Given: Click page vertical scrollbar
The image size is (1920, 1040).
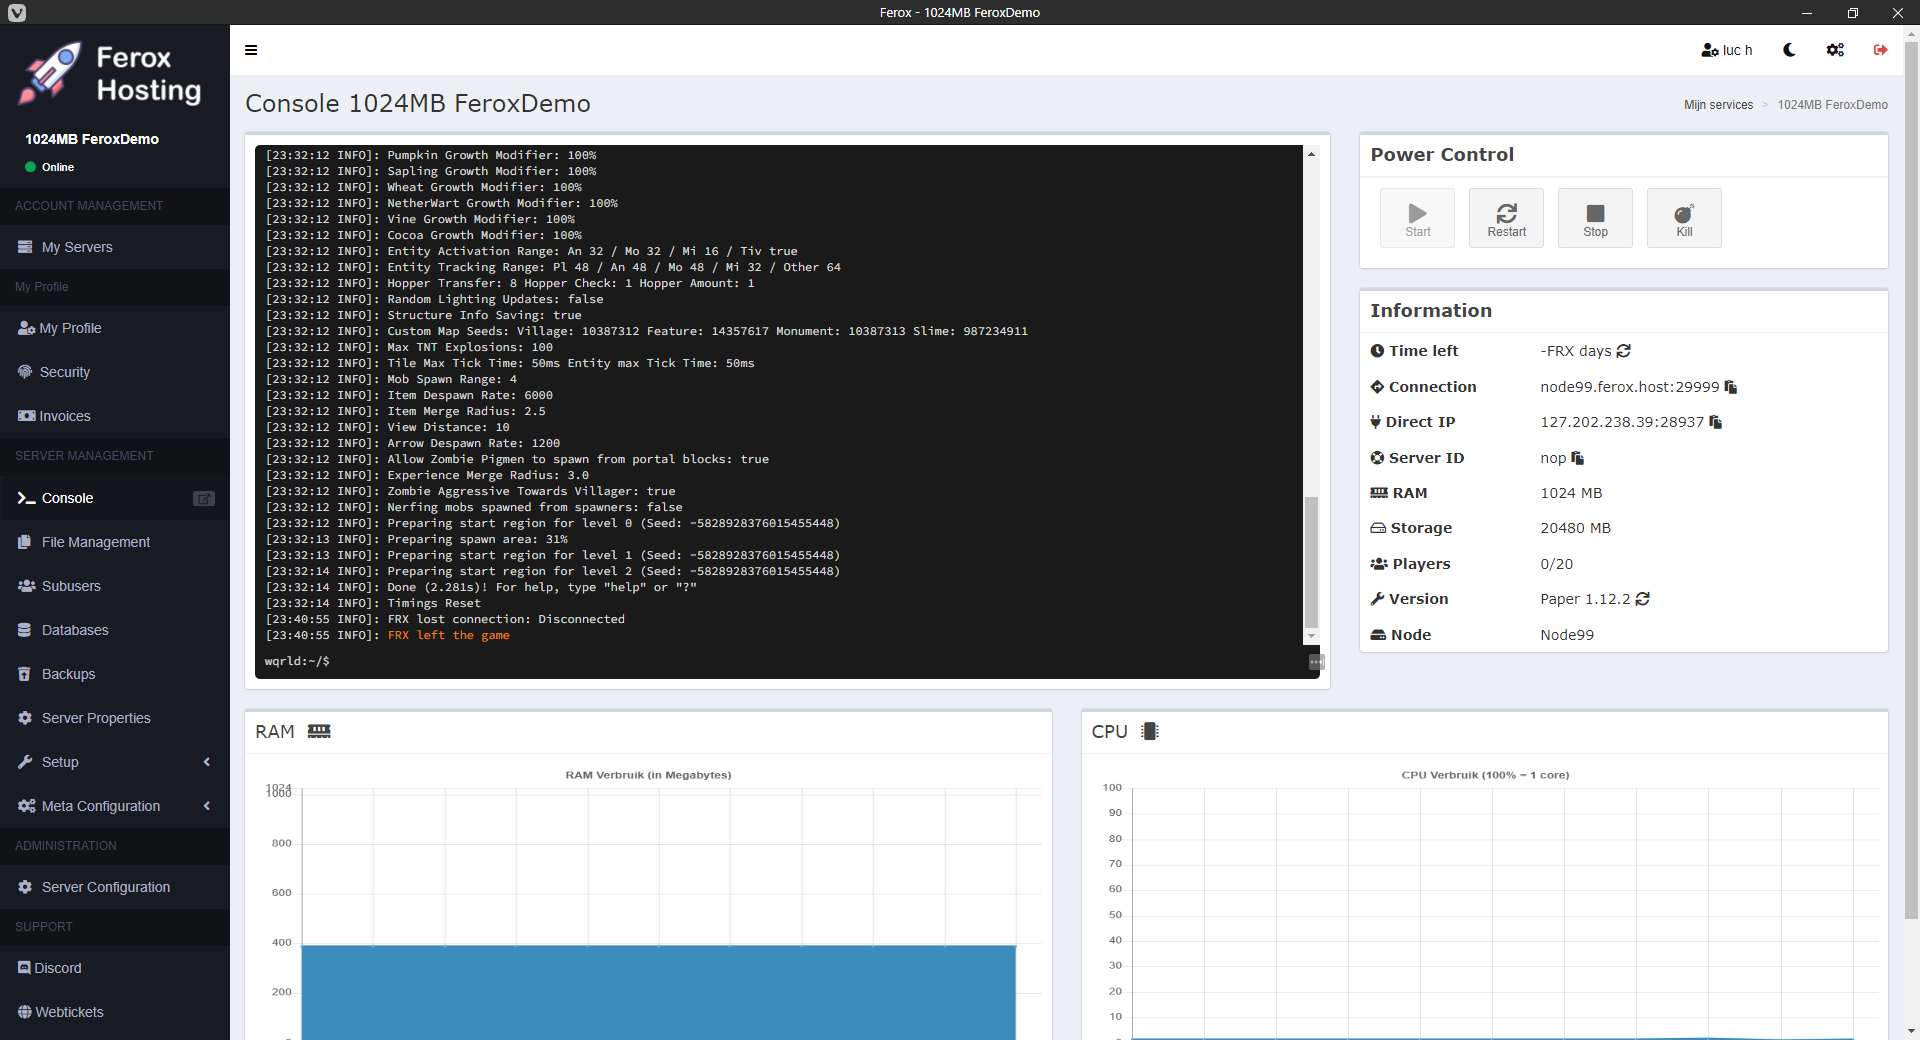Looking at the screenshot, I should 1911,480.
